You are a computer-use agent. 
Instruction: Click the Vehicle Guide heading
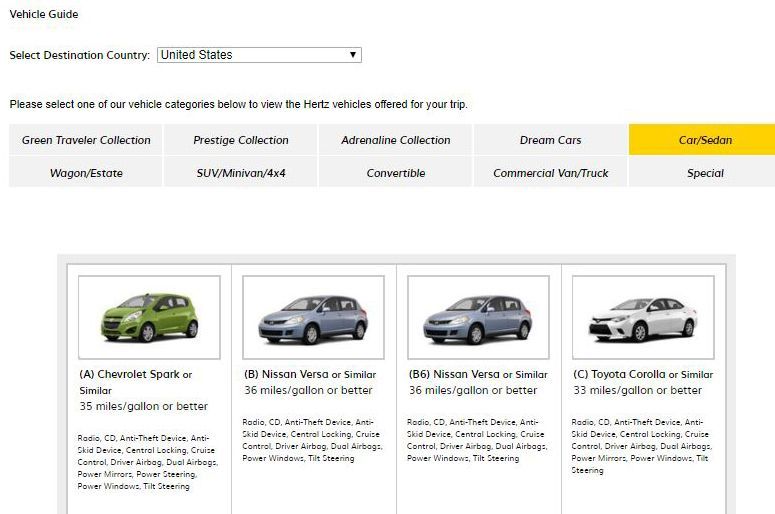pos(43,14)
